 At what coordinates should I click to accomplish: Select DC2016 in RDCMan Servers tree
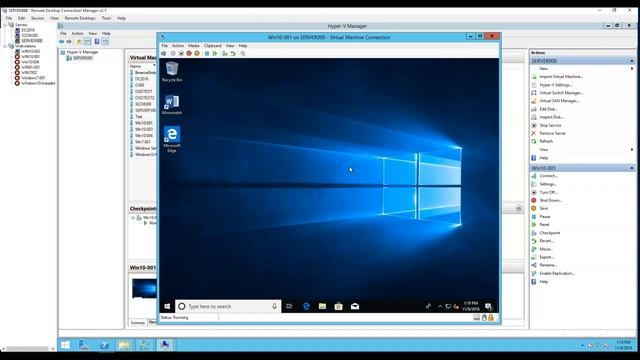click(28, 30)
